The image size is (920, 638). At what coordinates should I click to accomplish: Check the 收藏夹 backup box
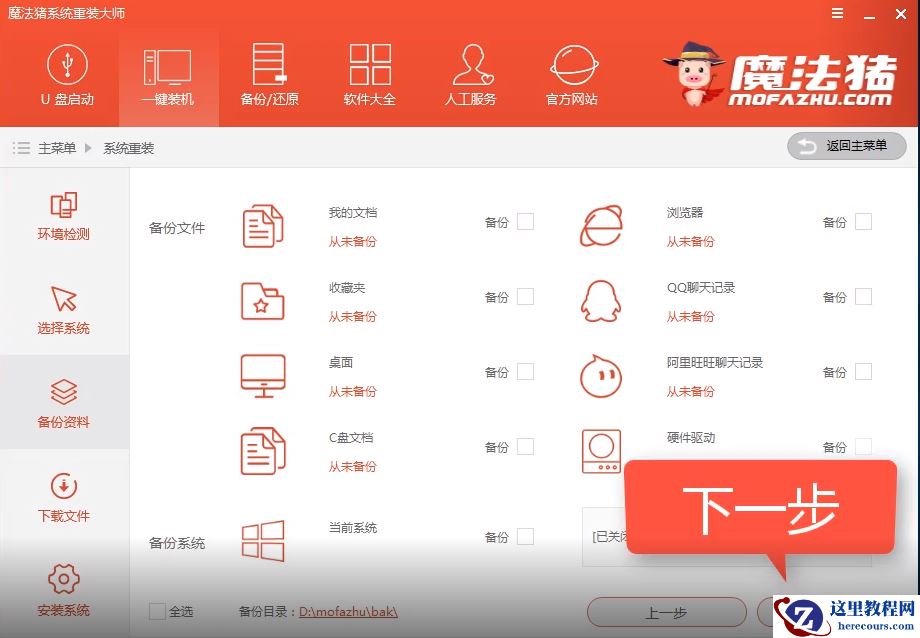[525, 297]
